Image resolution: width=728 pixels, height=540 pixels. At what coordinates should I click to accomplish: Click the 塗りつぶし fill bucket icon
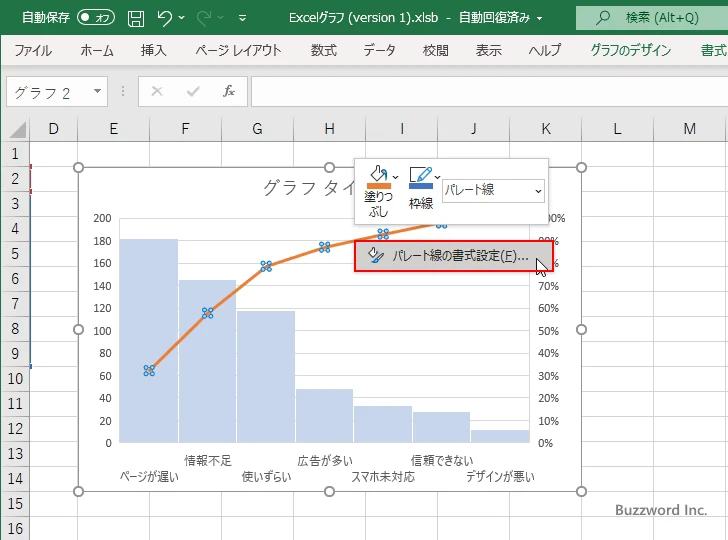[378, 177]
